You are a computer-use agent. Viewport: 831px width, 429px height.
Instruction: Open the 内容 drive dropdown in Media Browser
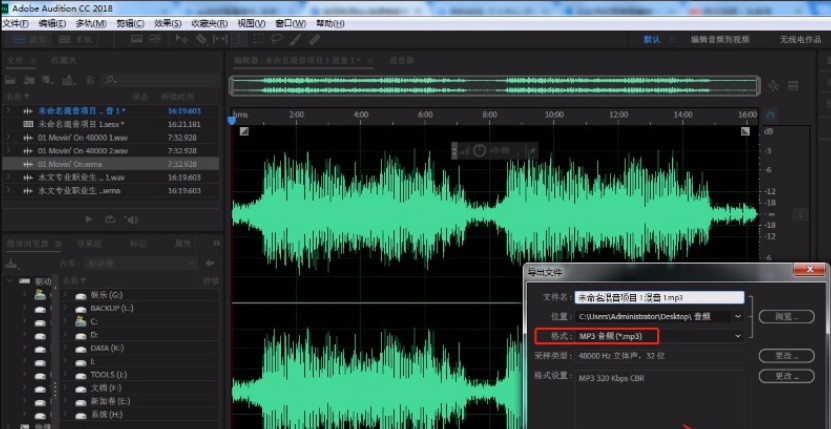click(142, 263)
